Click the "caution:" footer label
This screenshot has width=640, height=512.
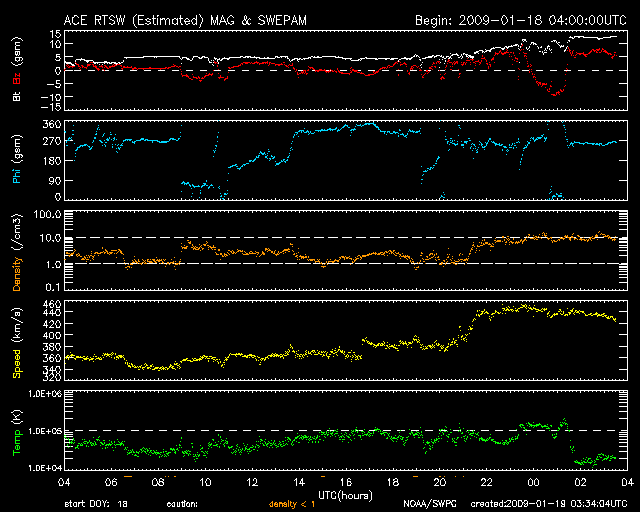(x=182, y=504)
